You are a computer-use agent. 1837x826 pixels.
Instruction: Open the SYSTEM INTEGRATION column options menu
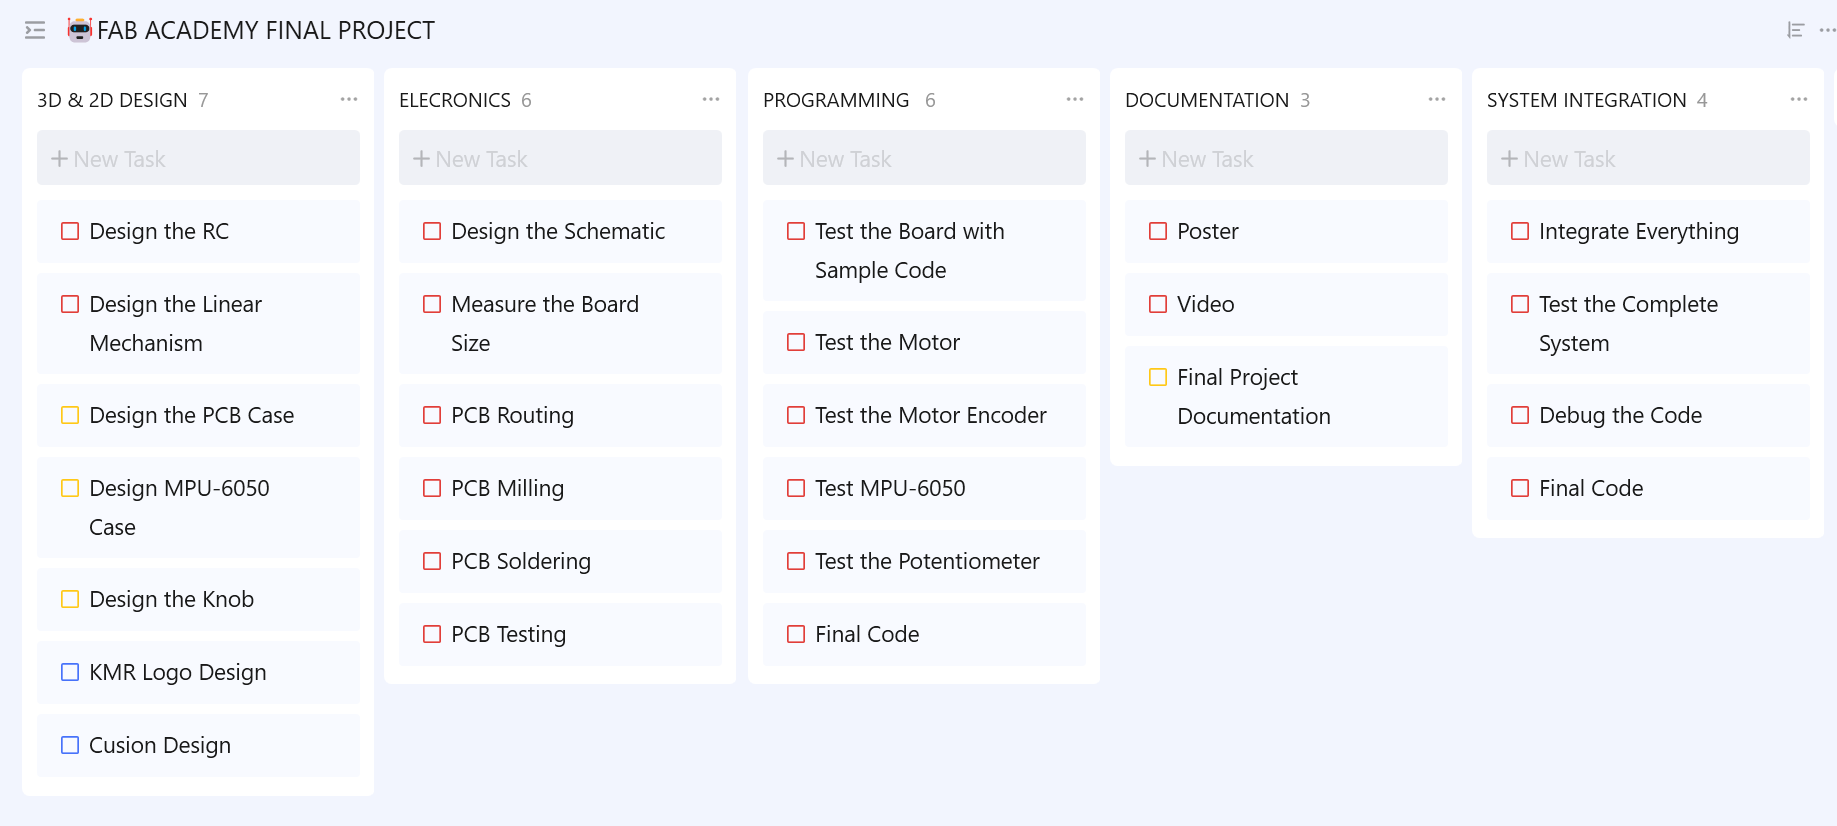click(1798, 99)
